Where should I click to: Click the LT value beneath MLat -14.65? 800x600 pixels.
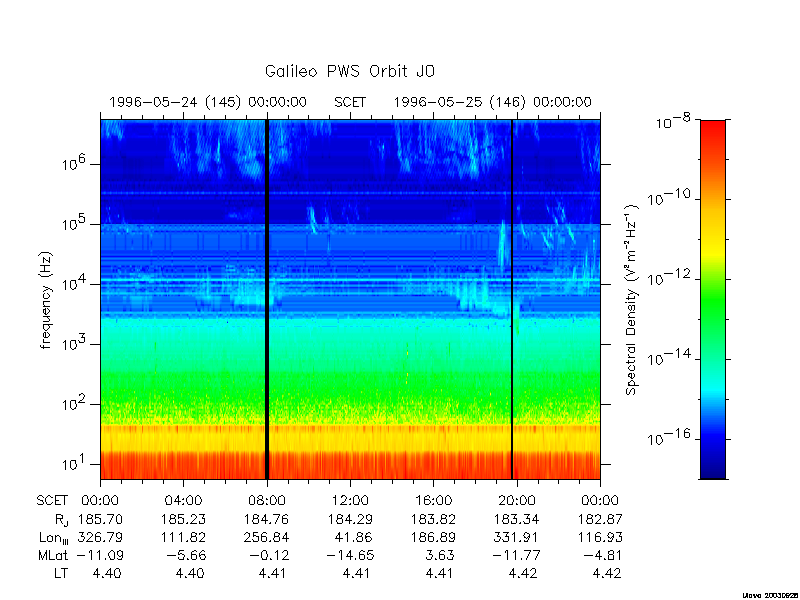pyautogui.click(x=356, y=573)
